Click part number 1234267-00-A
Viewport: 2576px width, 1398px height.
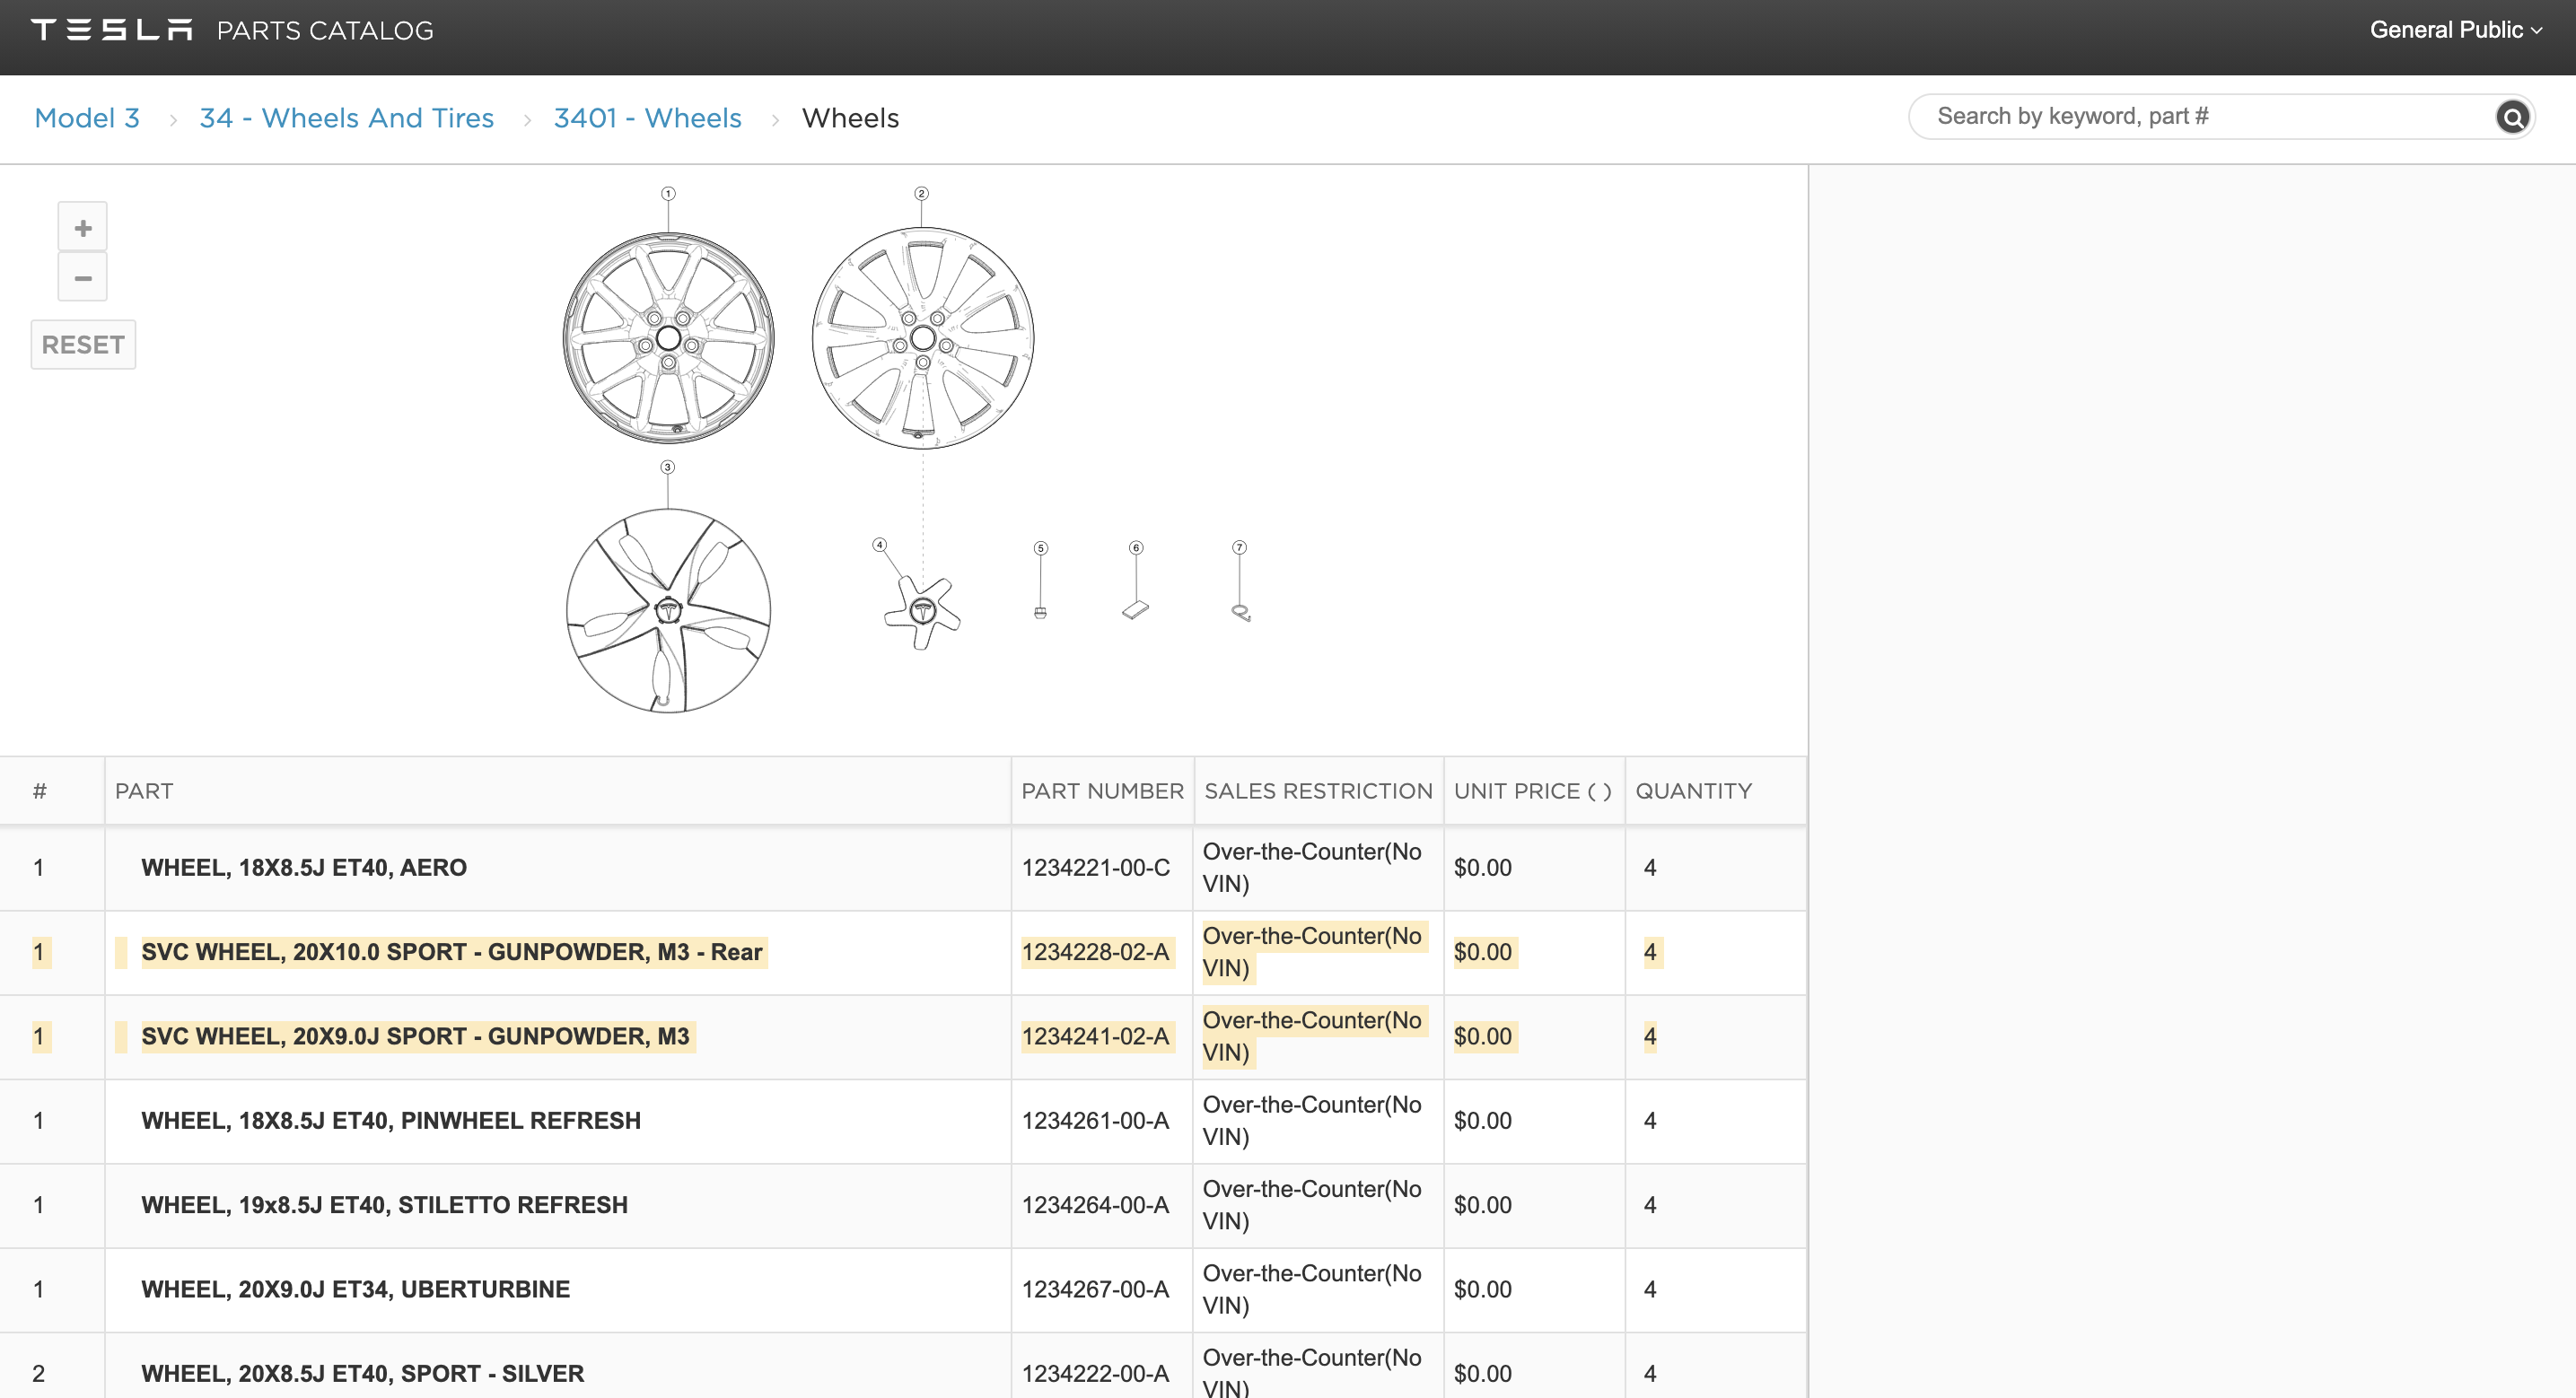1095,1290
